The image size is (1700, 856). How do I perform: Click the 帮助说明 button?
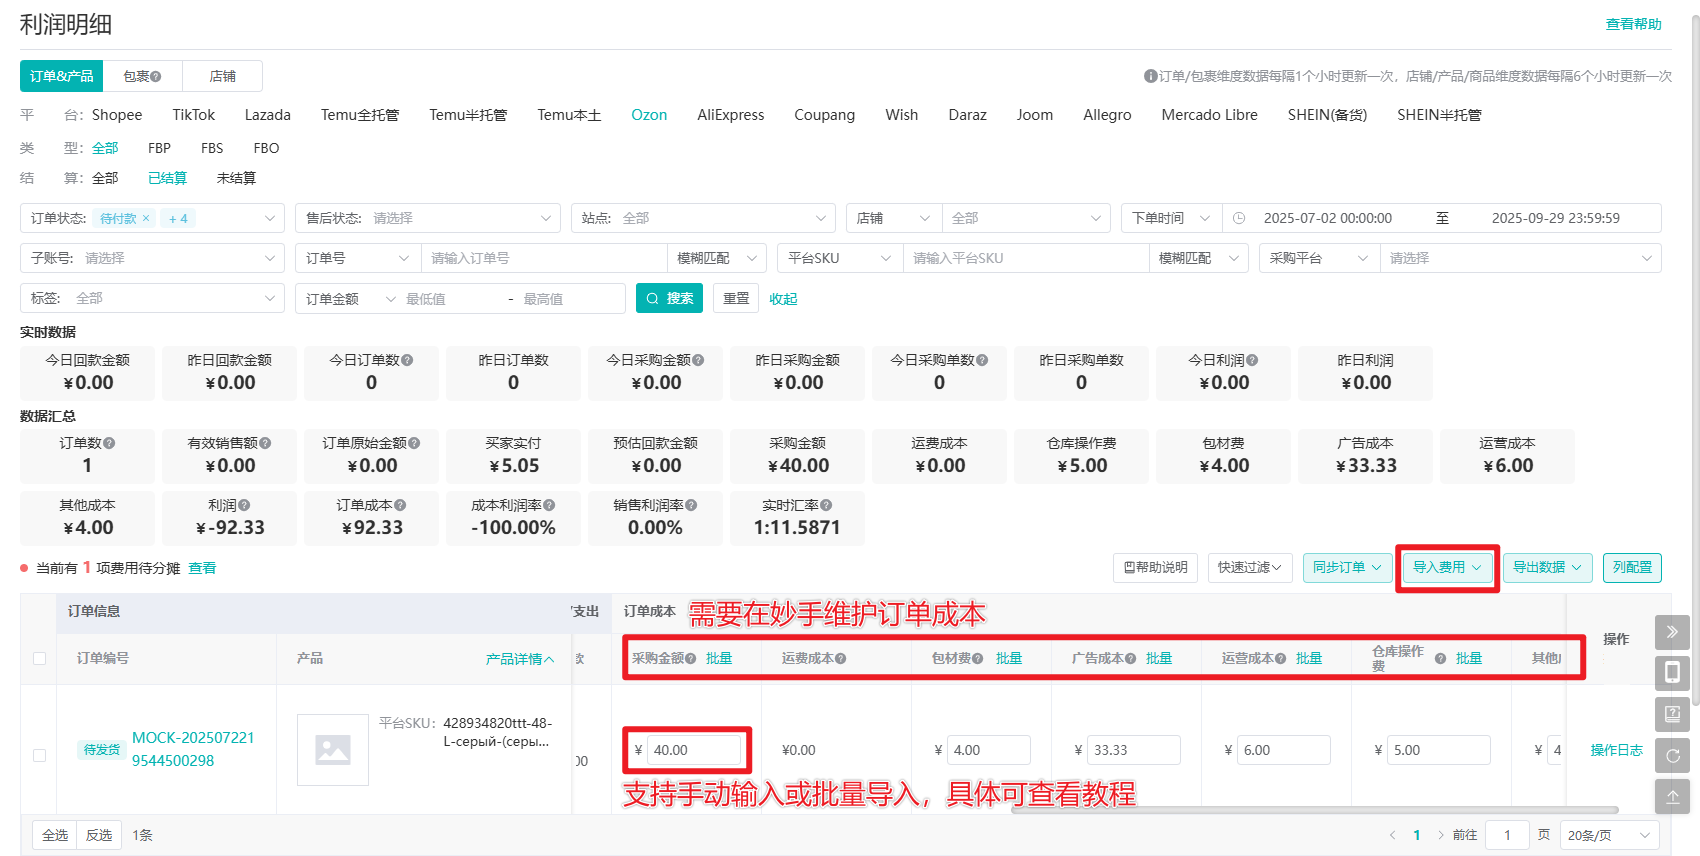point(1155,568)
